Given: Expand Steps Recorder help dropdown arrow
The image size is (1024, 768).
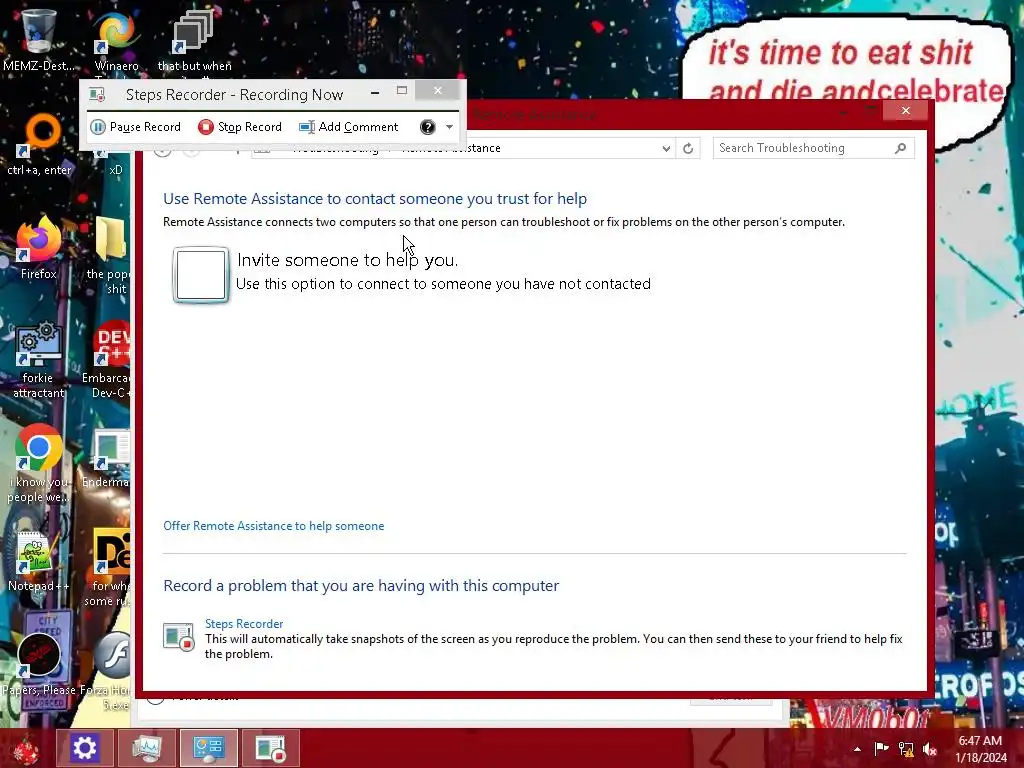Looking at the screenshot, I should pyautogui.click(x=449, y=127).
